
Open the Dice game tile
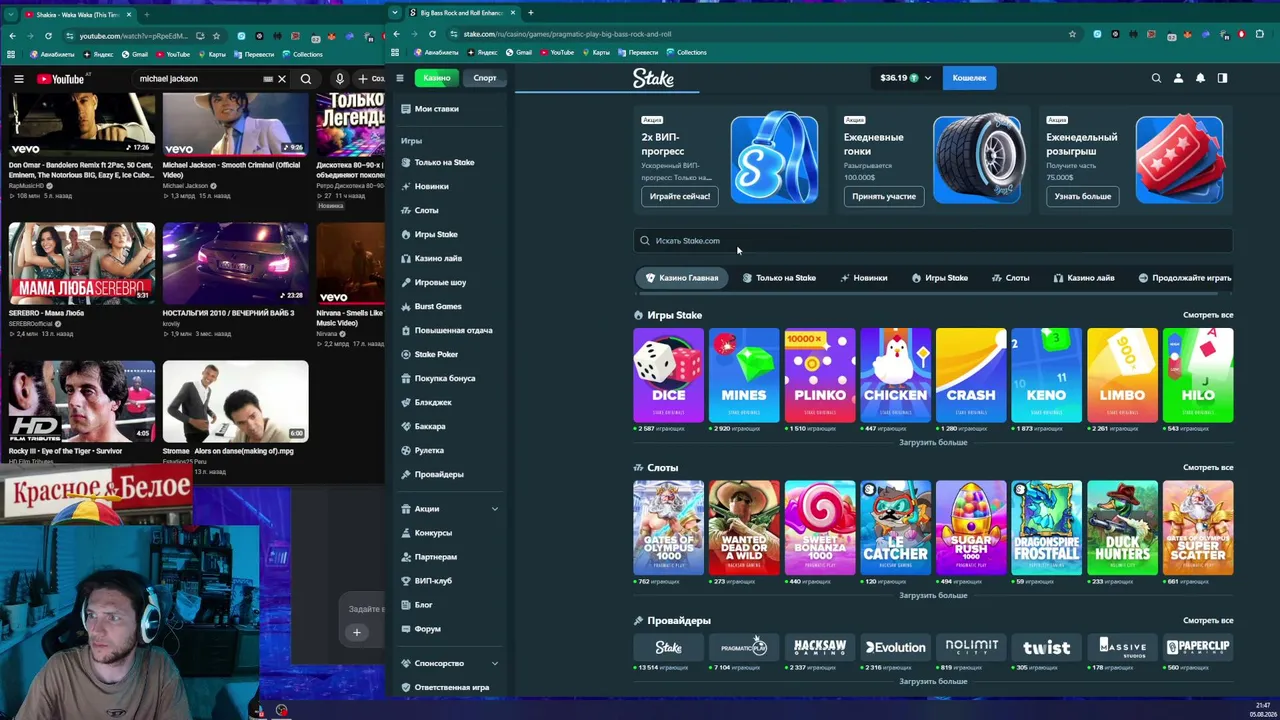pyautogui.click(x=668, y=375)
